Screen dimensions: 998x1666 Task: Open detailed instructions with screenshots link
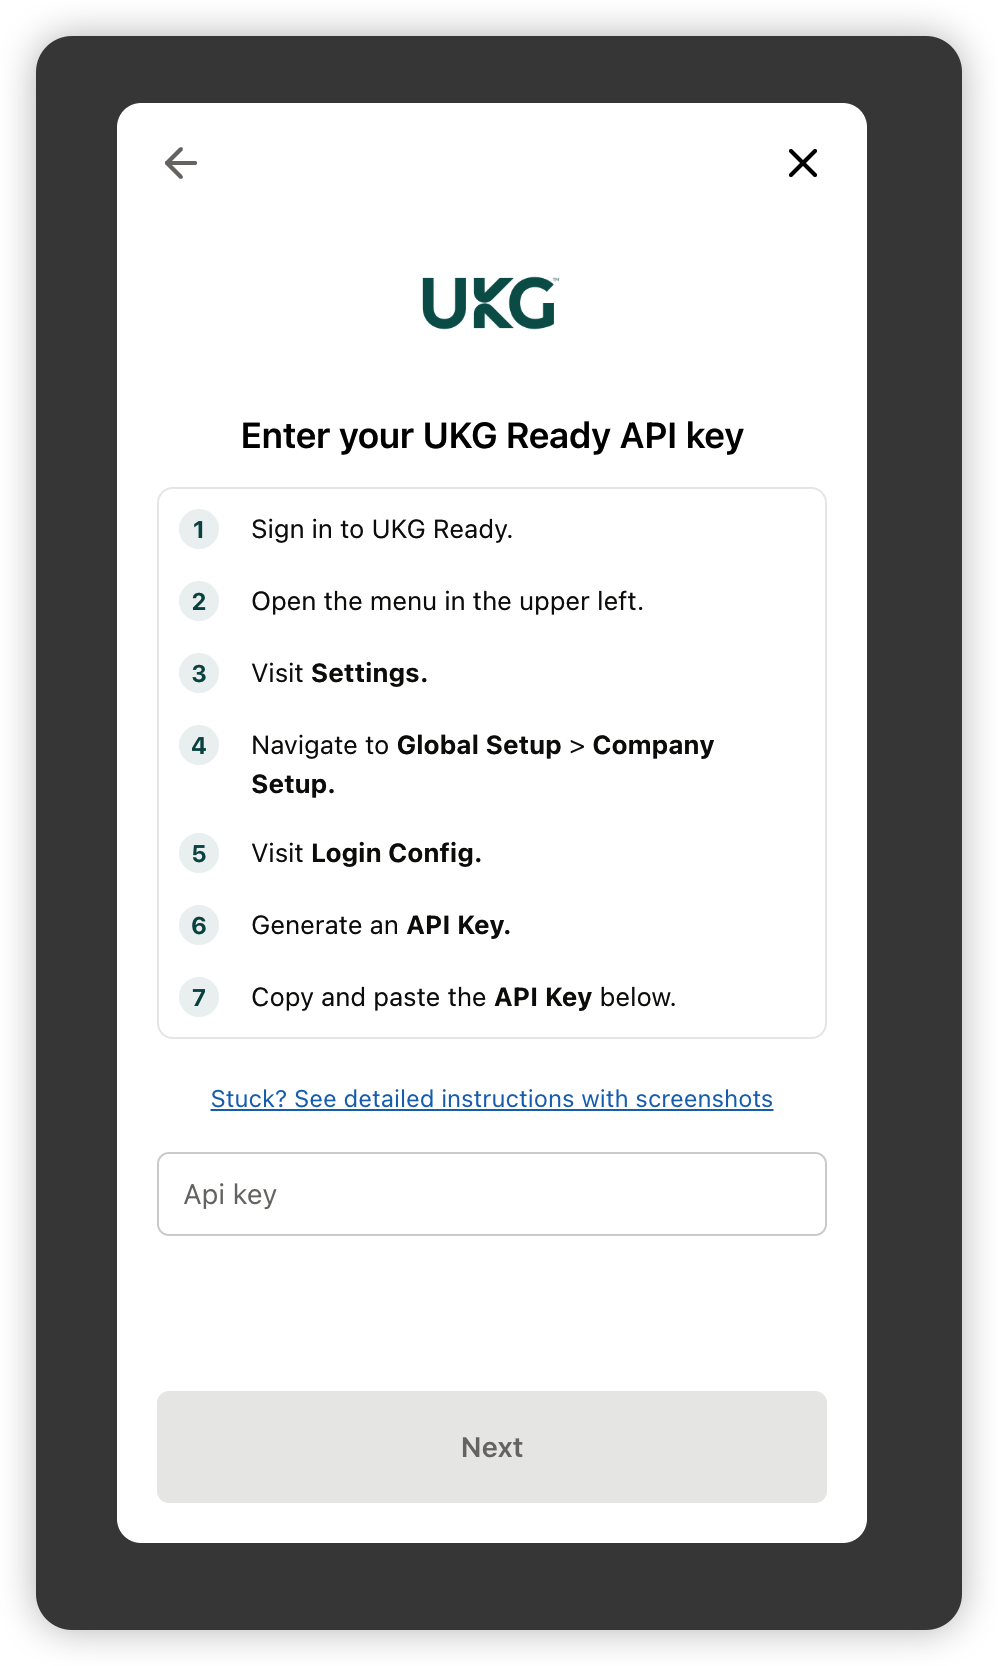click(492, 1099)
